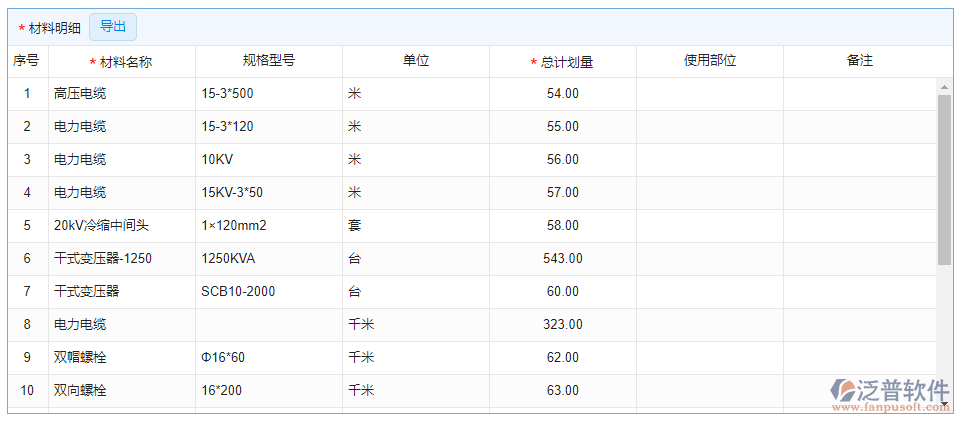Click the 单位 column header
This screenshot has width=960, height=423.
(x=416, y=61)
